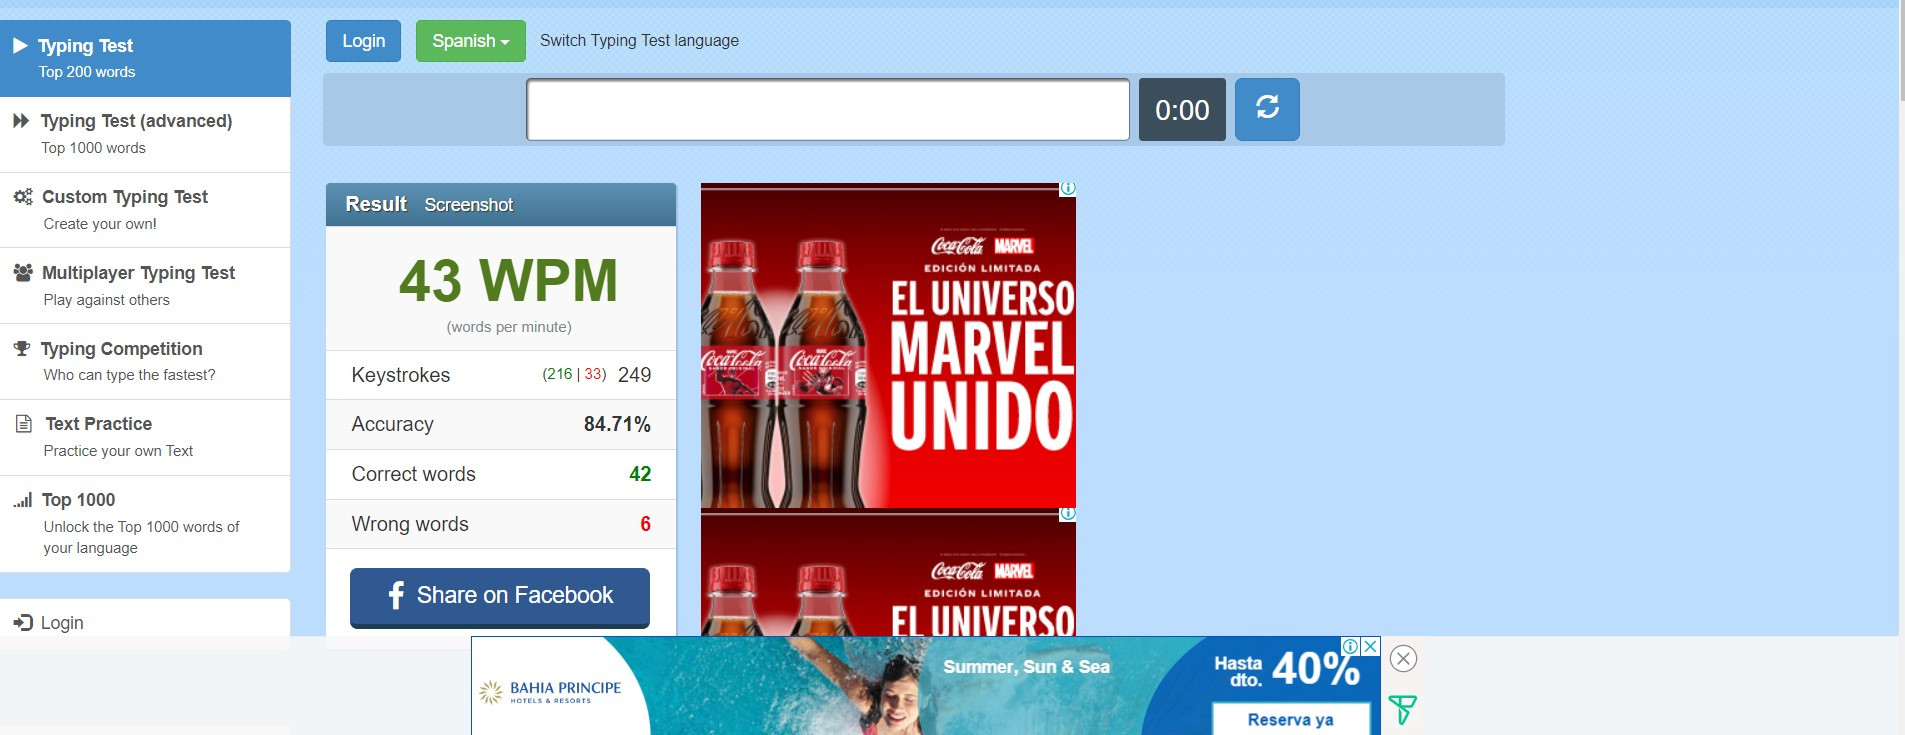Screen dimensions: 1905x735
Task: Dismiss bottom banner with circled X
Action: 1403,659
